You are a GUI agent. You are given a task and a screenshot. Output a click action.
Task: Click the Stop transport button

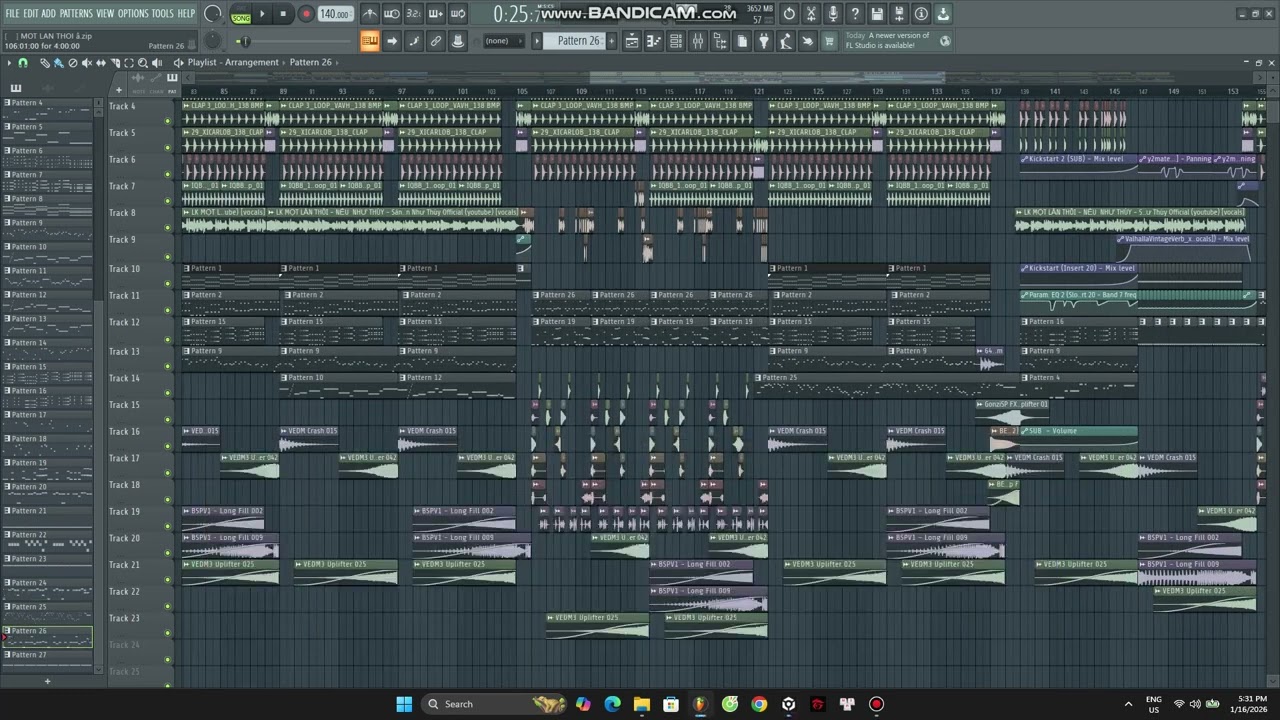click(x=283, y=14)
